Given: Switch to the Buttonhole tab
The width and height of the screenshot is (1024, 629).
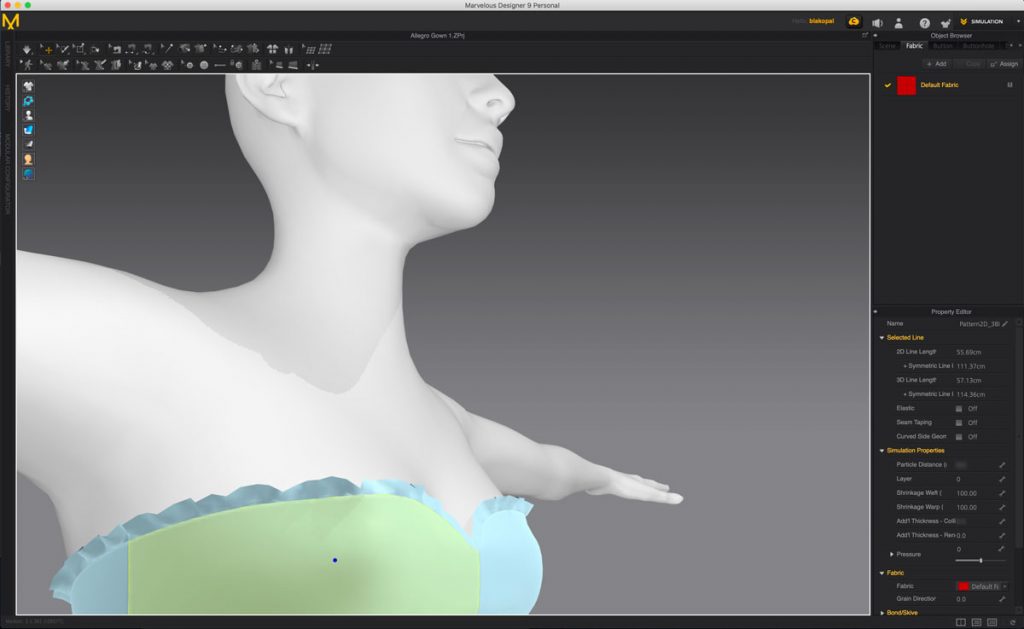Looking at the screenshot, I should [x=977, y=46].
